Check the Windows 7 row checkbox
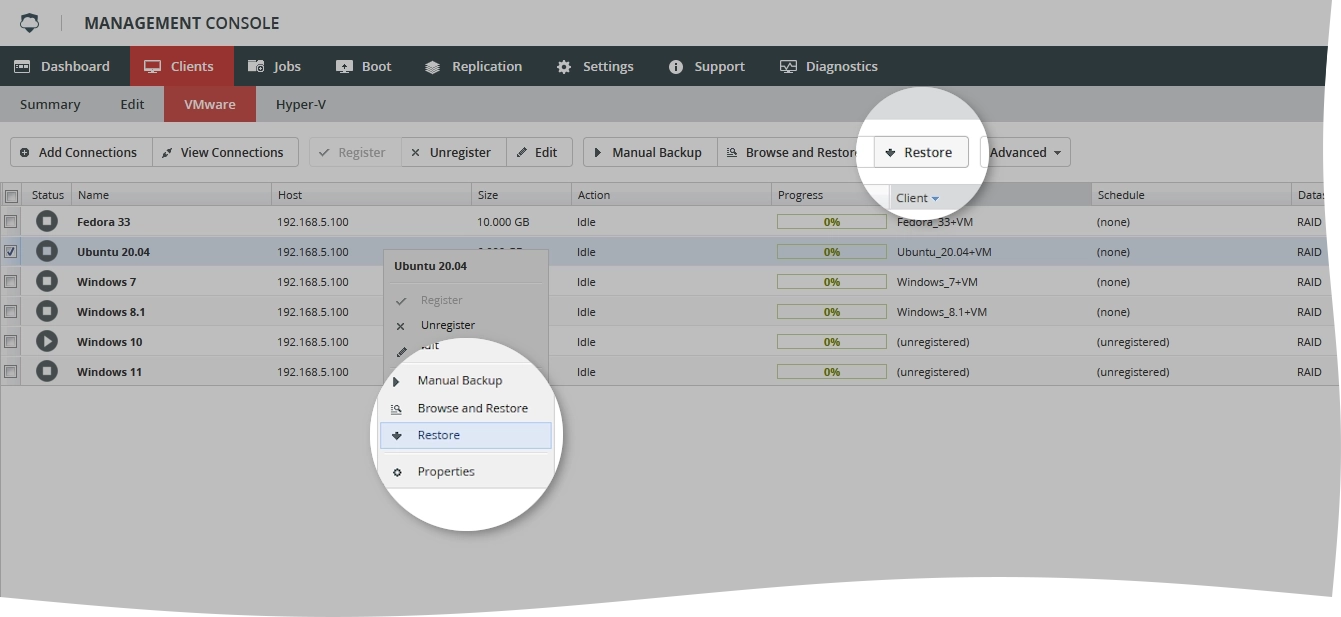This screenshot has height=617, width=1341. tap(11, 282)
